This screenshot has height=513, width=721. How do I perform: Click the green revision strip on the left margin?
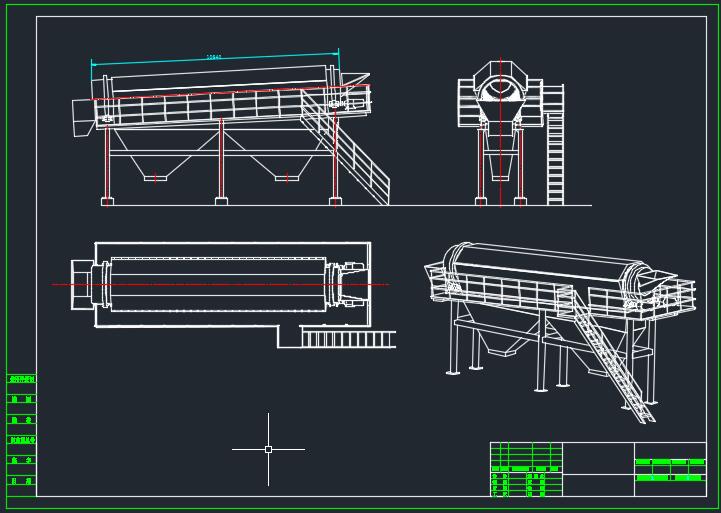point(22,435)
